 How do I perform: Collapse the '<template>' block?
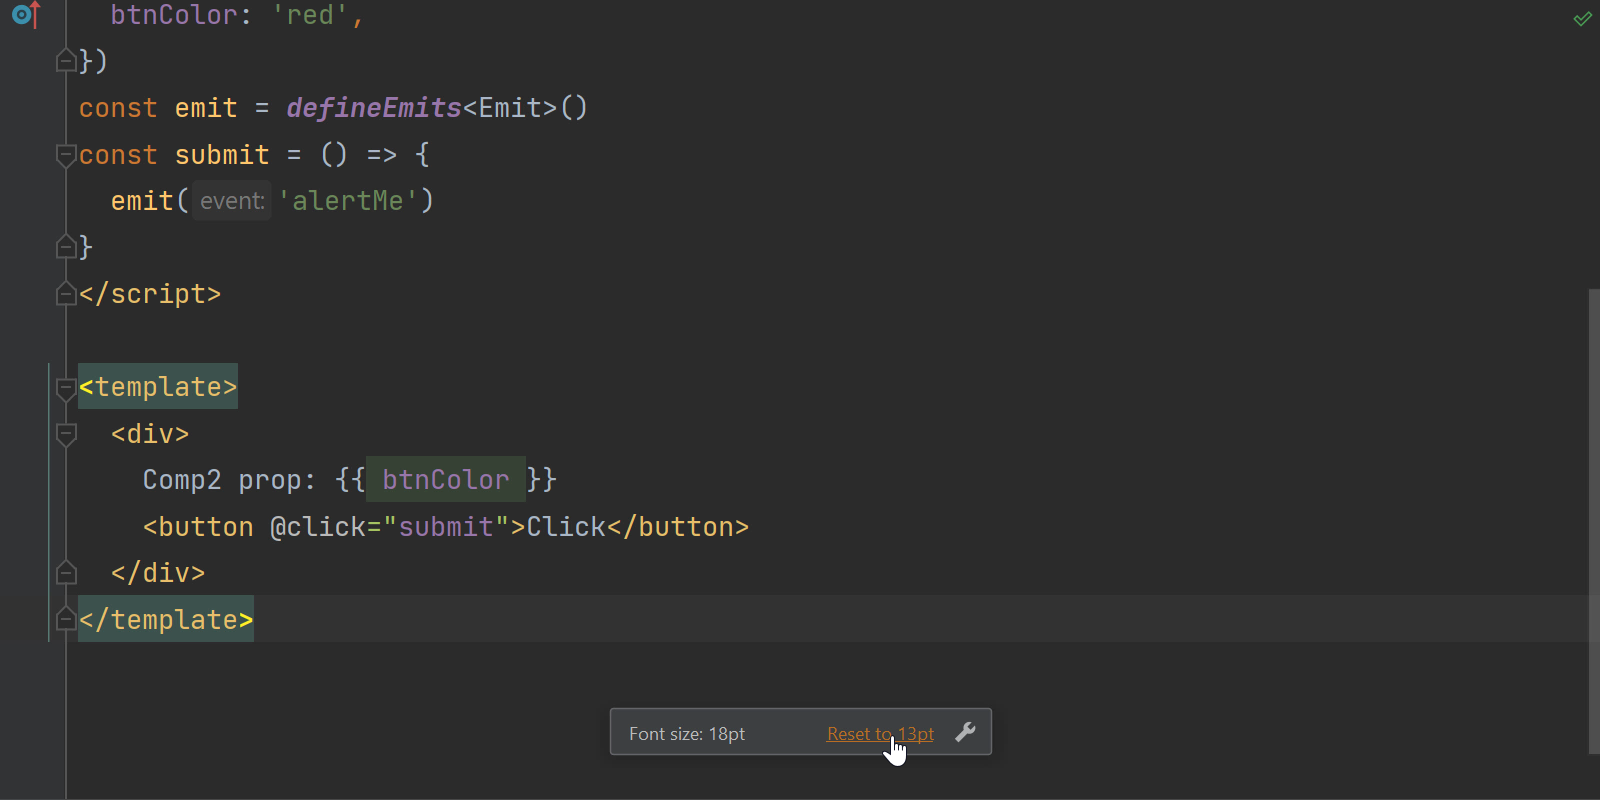tap(66, 388)
